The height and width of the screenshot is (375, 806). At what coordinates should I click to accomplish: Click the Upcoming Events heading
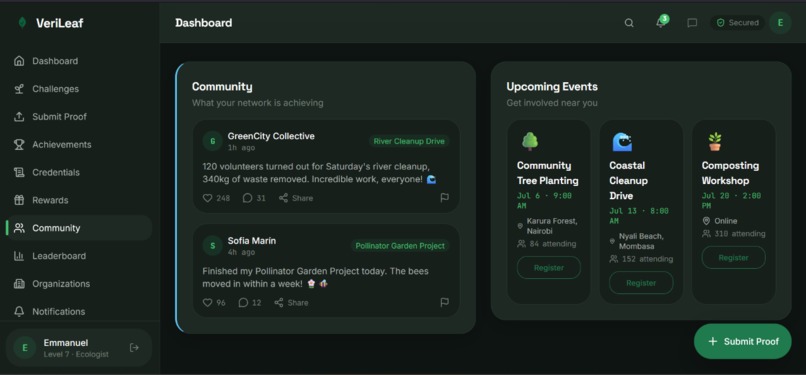(552, 87)
